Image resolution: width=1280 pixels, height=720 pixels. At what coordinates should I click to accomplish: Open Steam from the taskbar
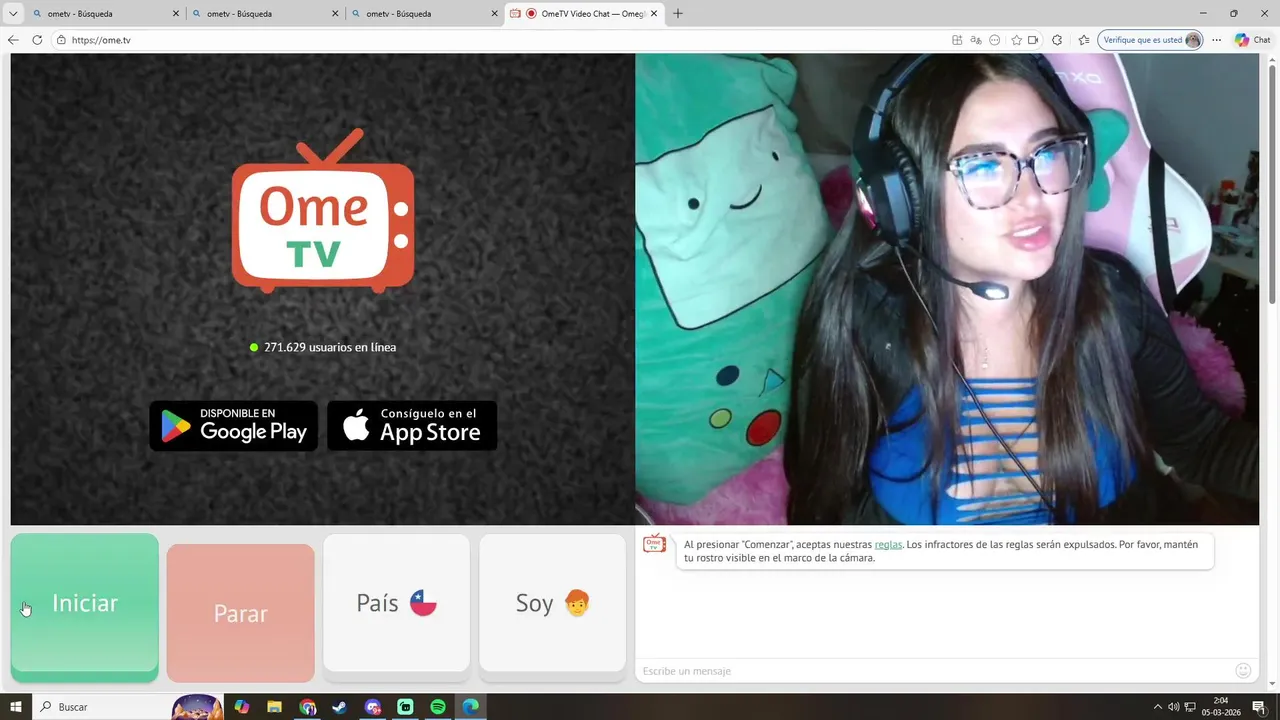(x=340, y=707)
